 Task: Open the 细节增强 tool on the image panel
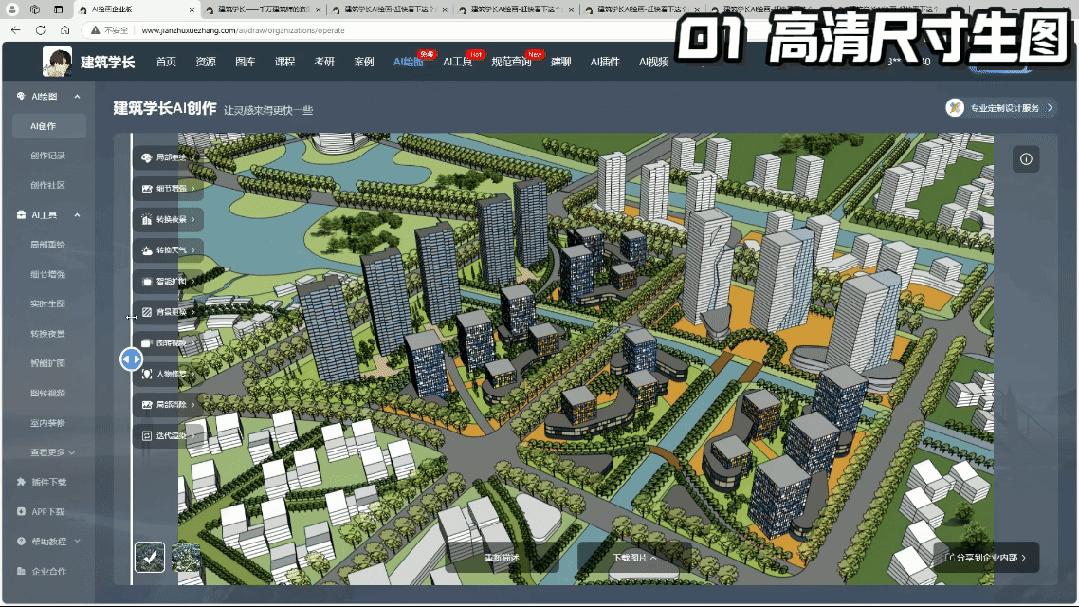tap(169, 189)
